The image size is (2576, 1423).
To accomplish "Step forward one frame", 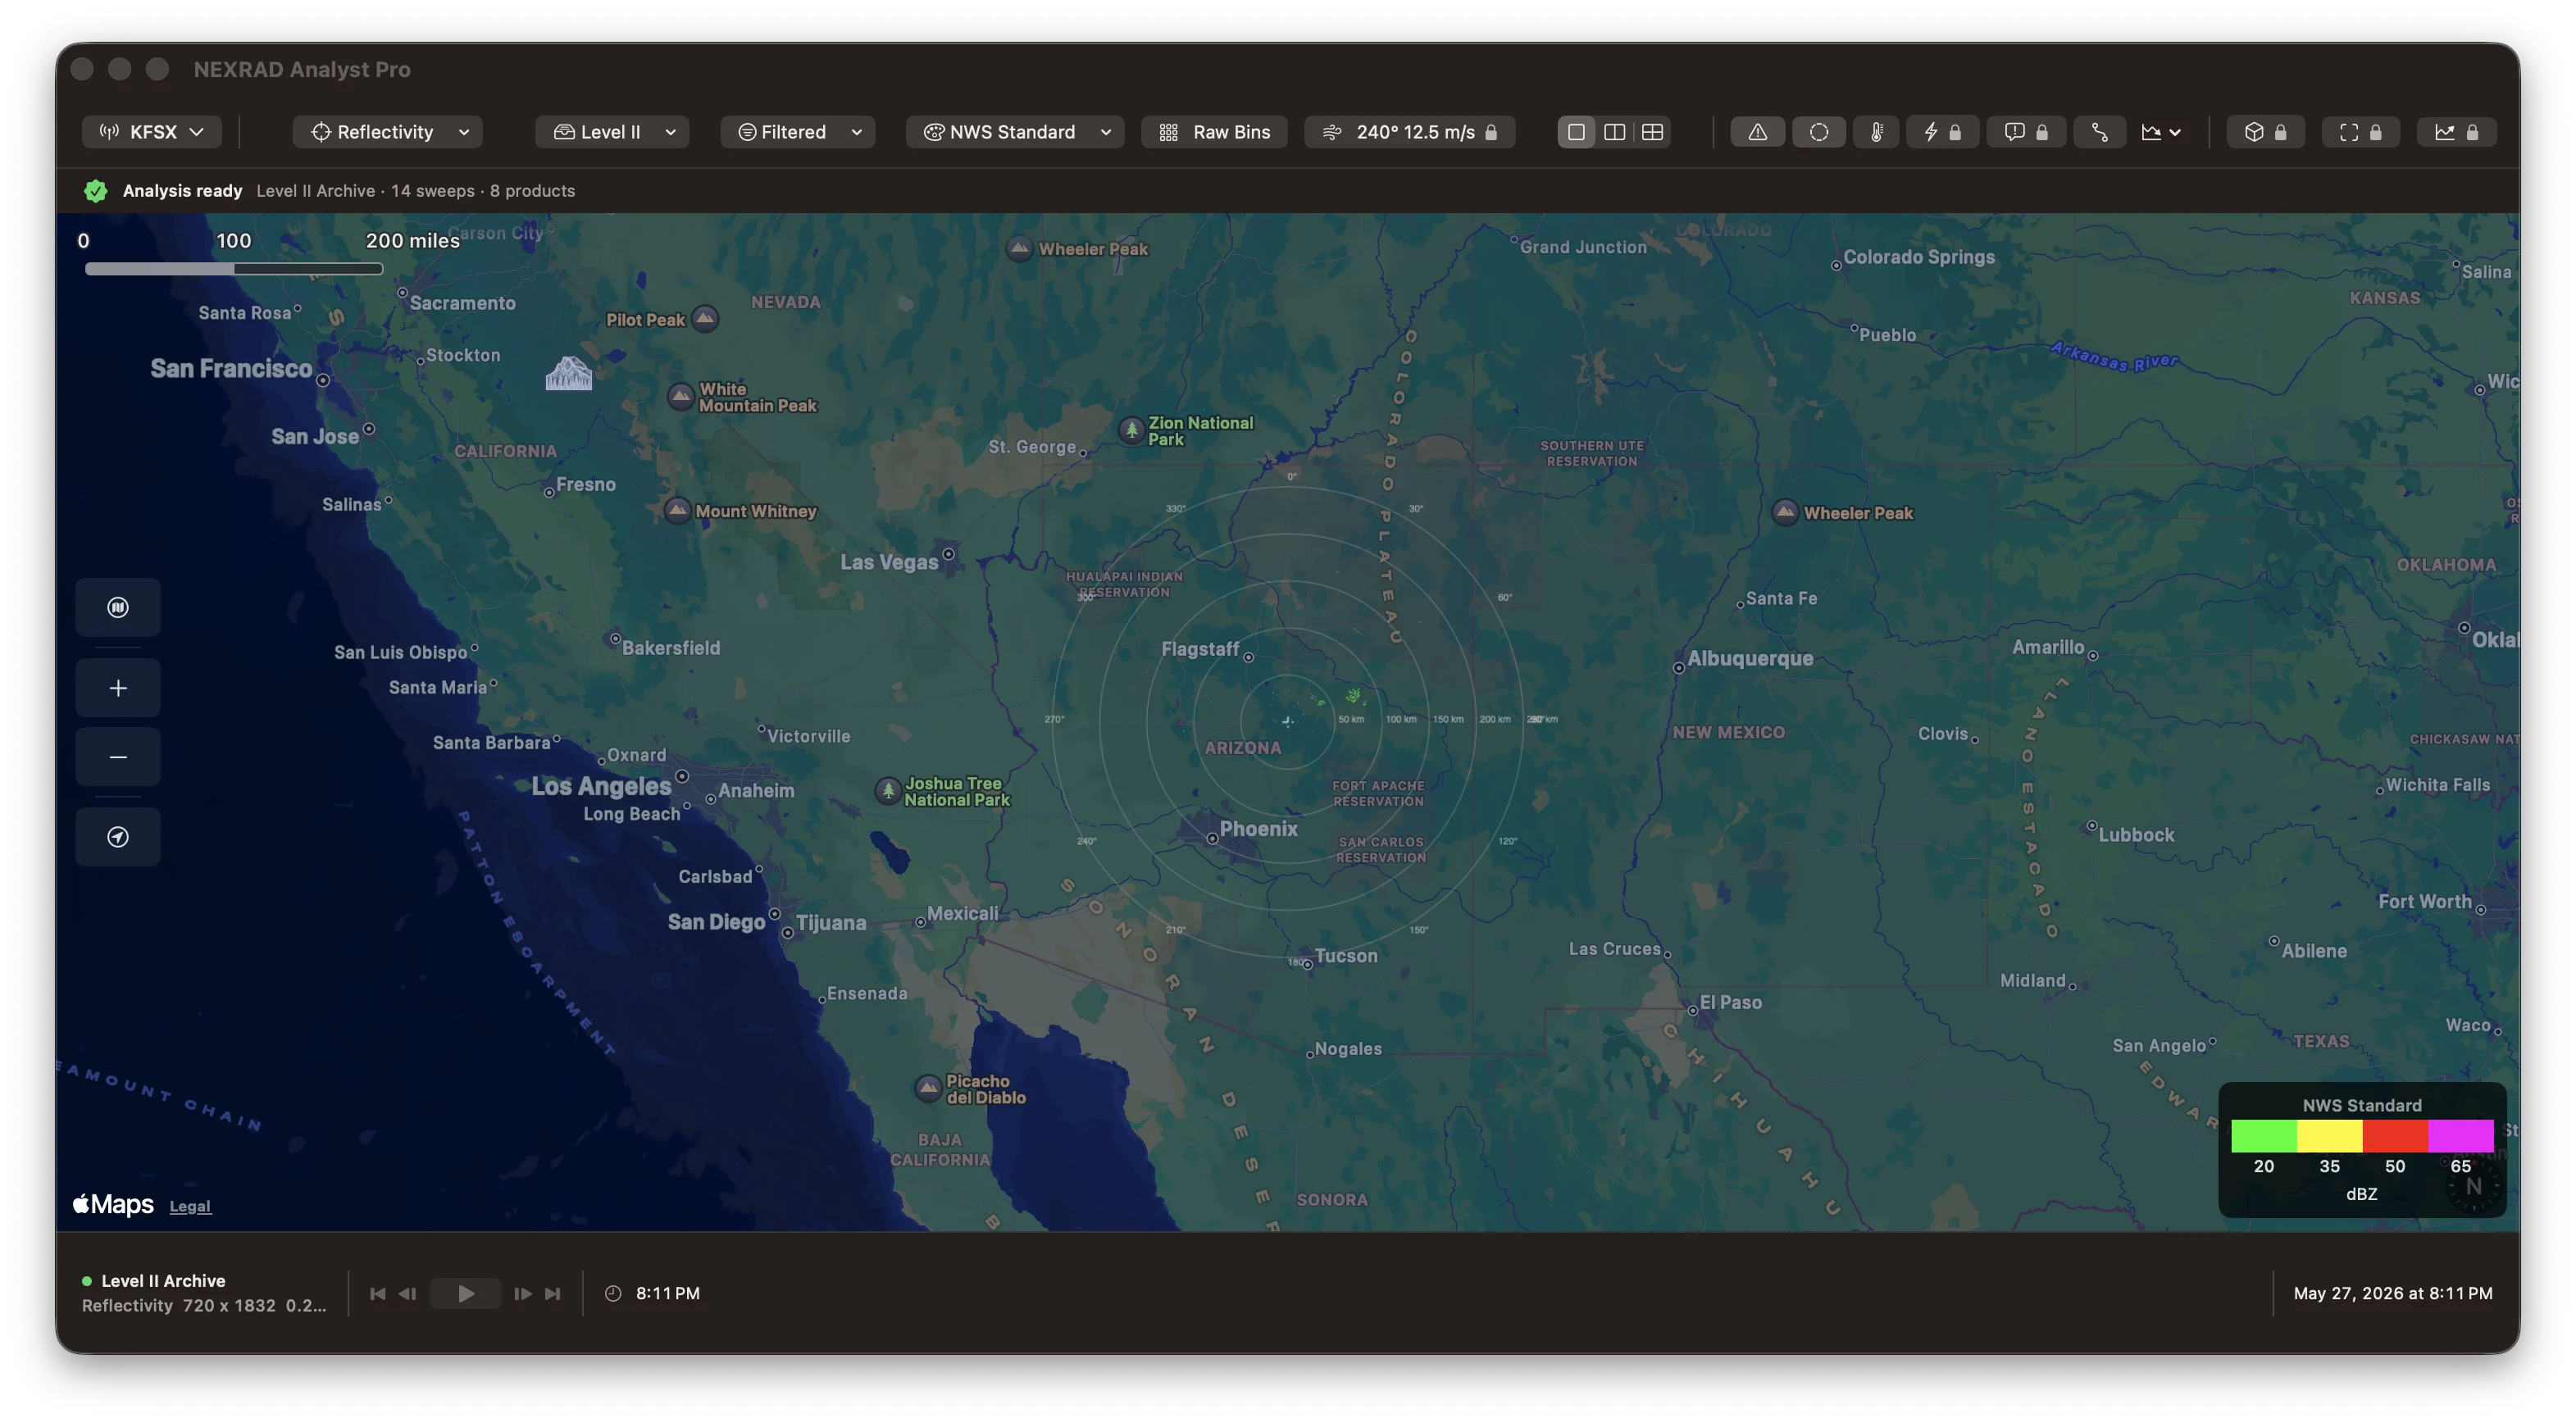I will 522,1293.
